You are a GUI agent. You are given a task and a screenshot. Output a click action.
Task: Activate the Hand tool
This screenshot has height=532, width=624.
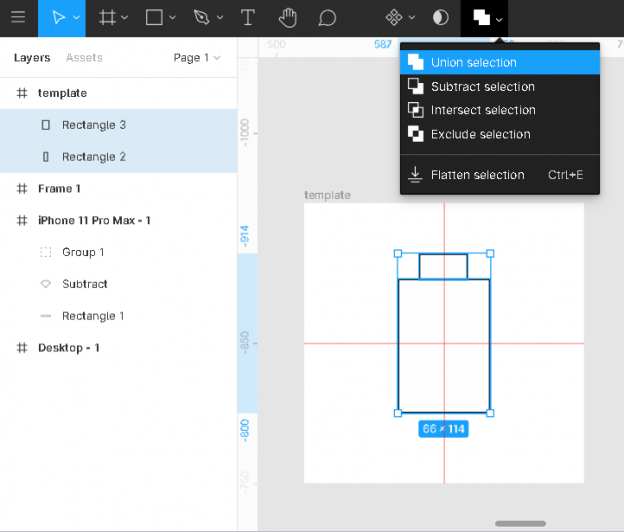(x=288, y=18)
